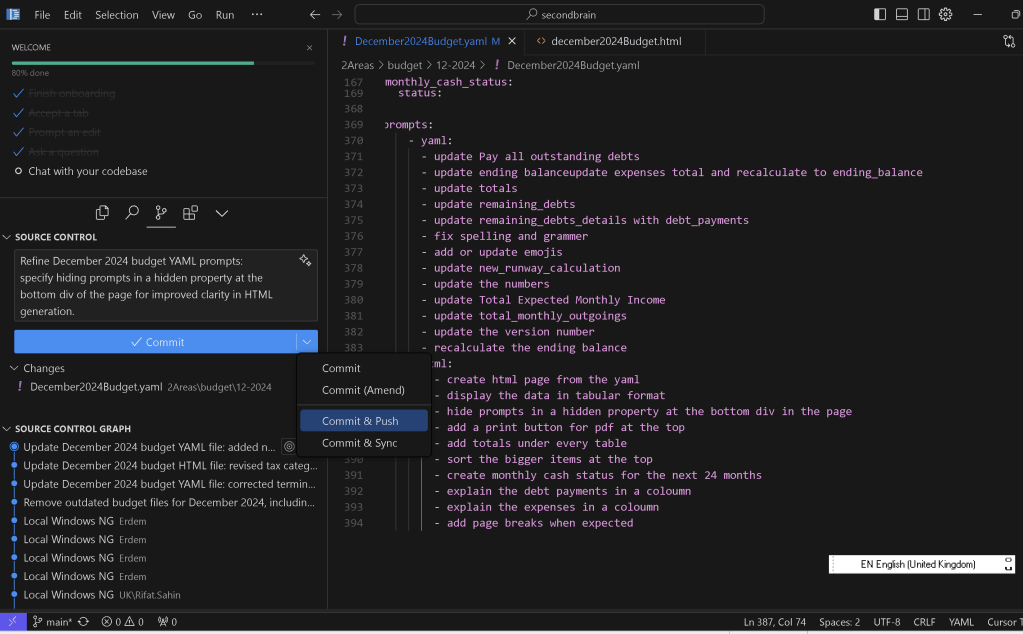
Task: Click 12-2024 breadcrumb segment
Action: 455,65
